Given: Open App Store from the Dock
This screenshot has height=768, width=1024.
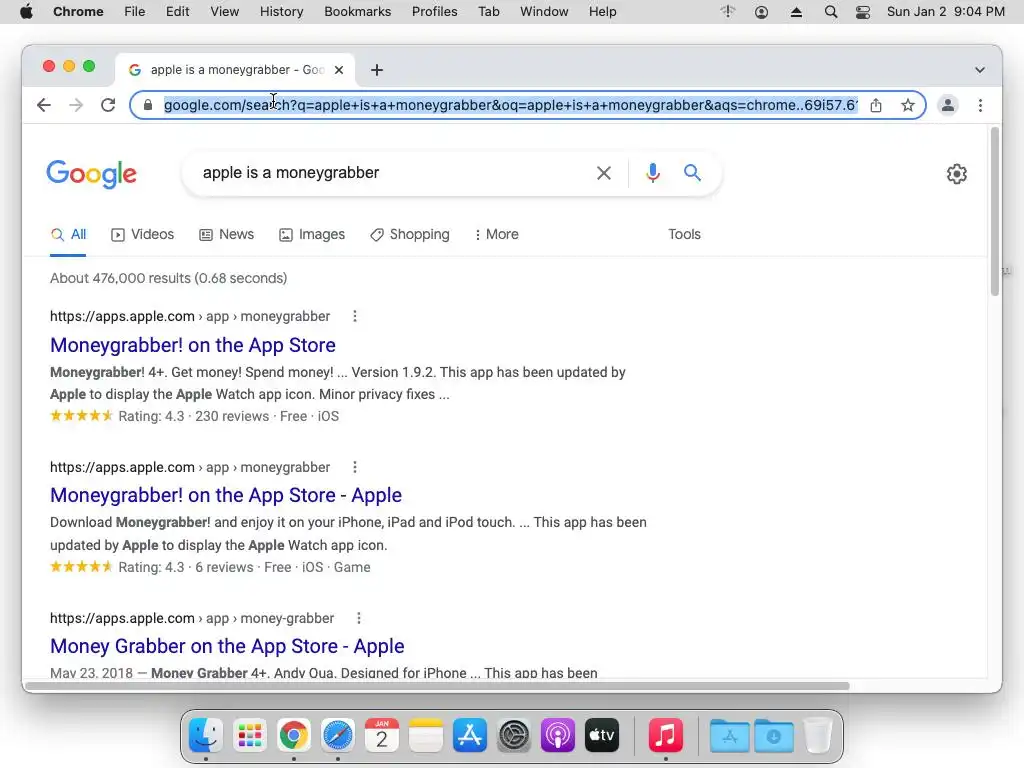Looking at the screenshot, I should [470, 735].
